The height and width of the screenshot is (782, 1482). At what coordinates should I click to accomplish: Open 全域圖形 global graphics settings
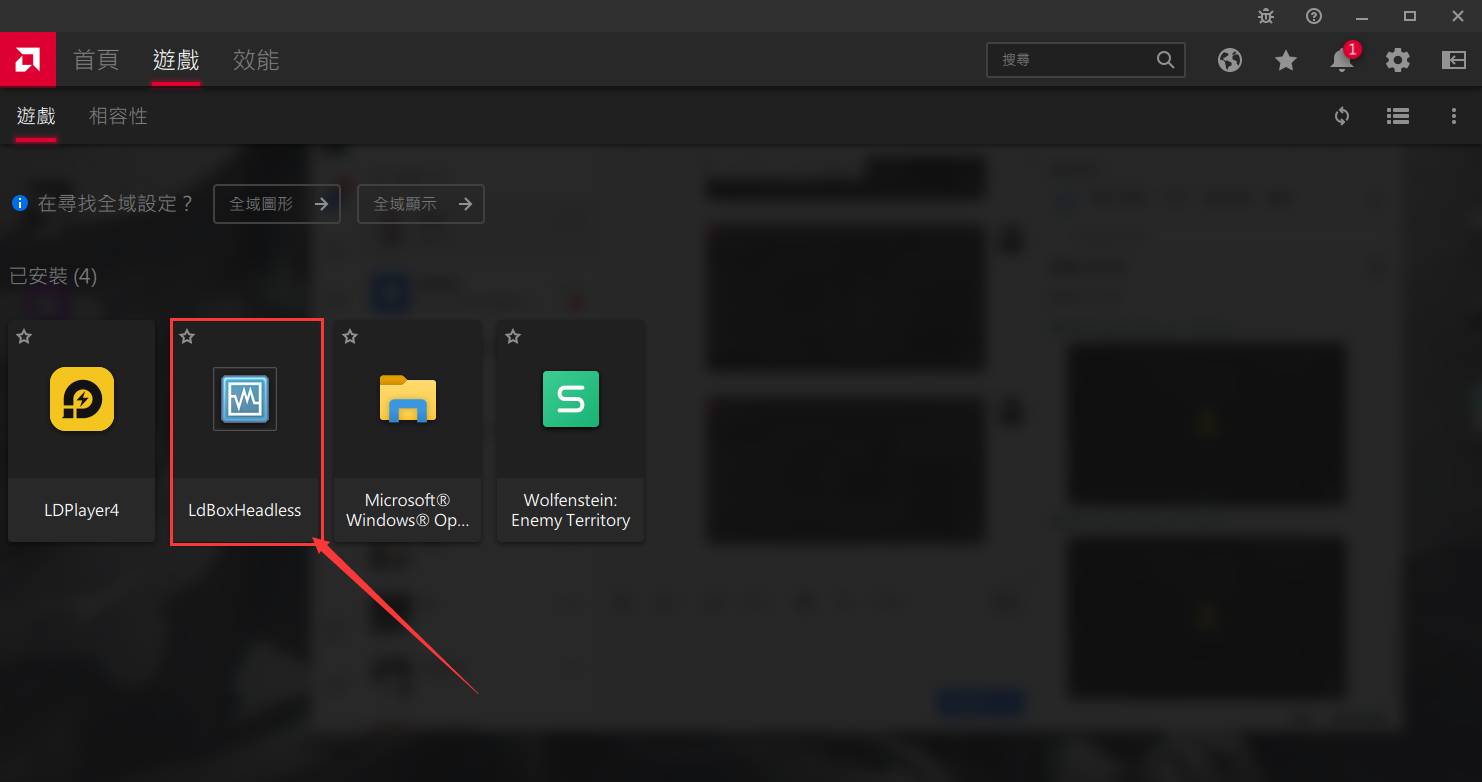tap(277, 204)
